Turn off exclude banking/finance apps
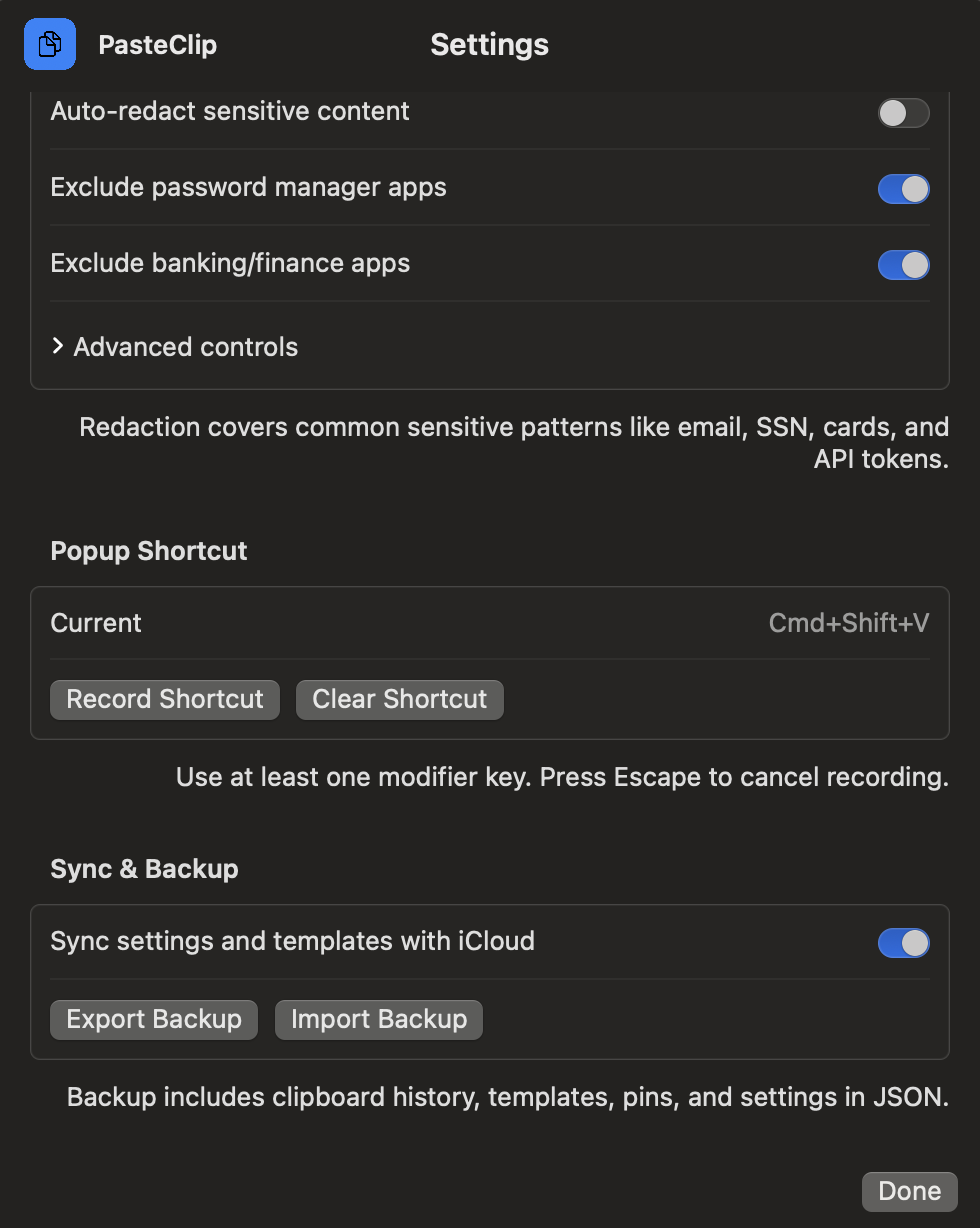980x1228 pixels. (x=903, y=264)
